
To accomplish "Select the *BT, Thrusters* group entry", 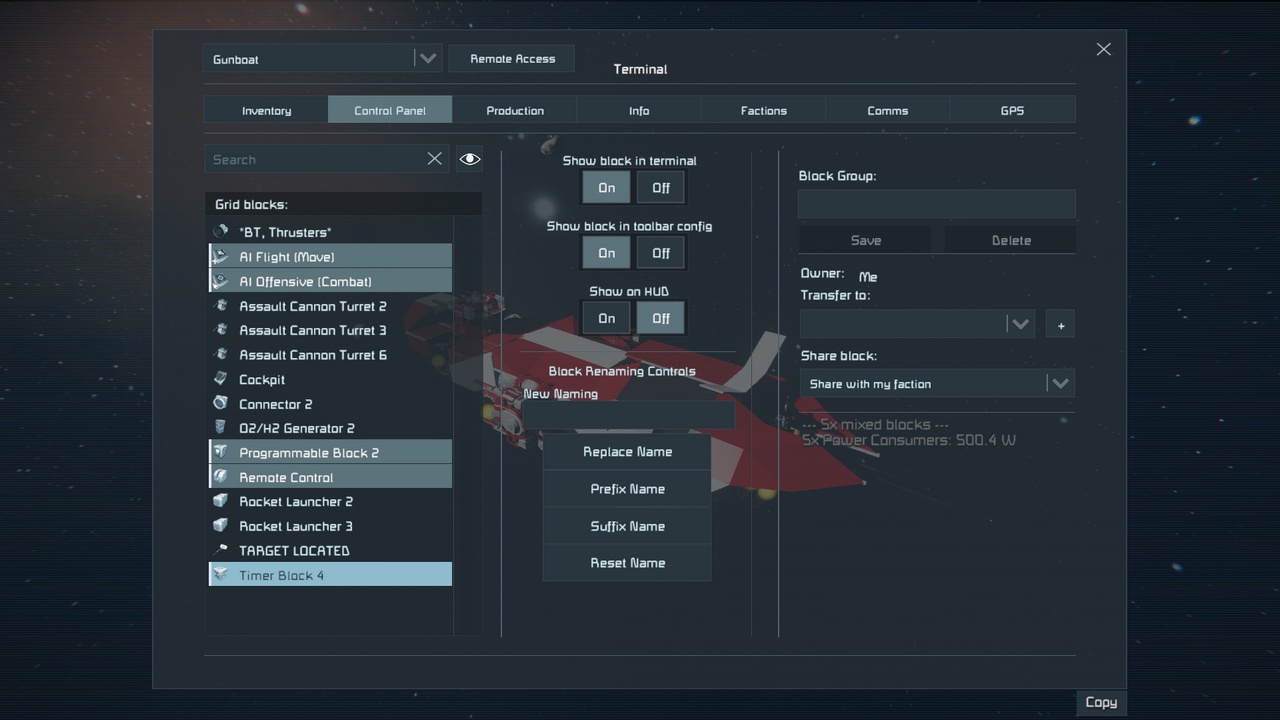I will click(330, 232).
